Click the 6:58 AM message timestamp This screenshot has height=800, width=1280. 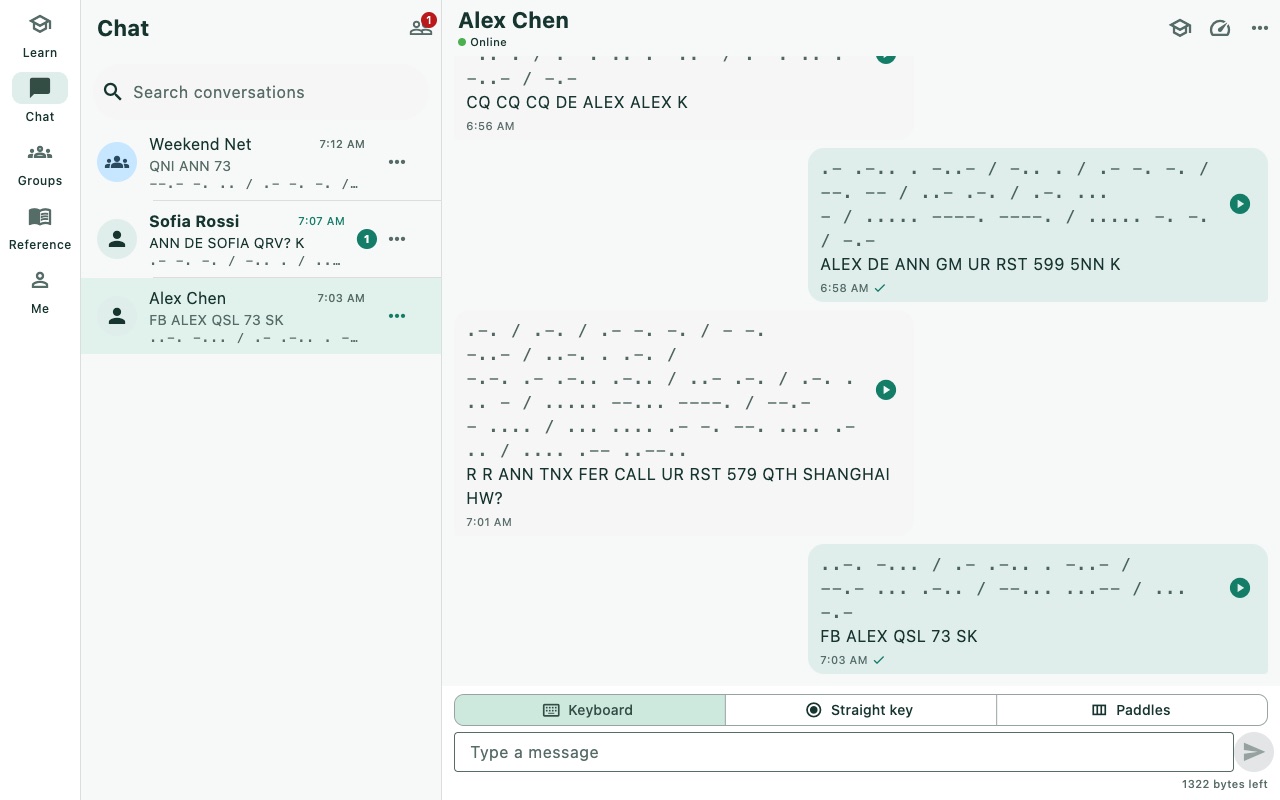coord(843,288)
